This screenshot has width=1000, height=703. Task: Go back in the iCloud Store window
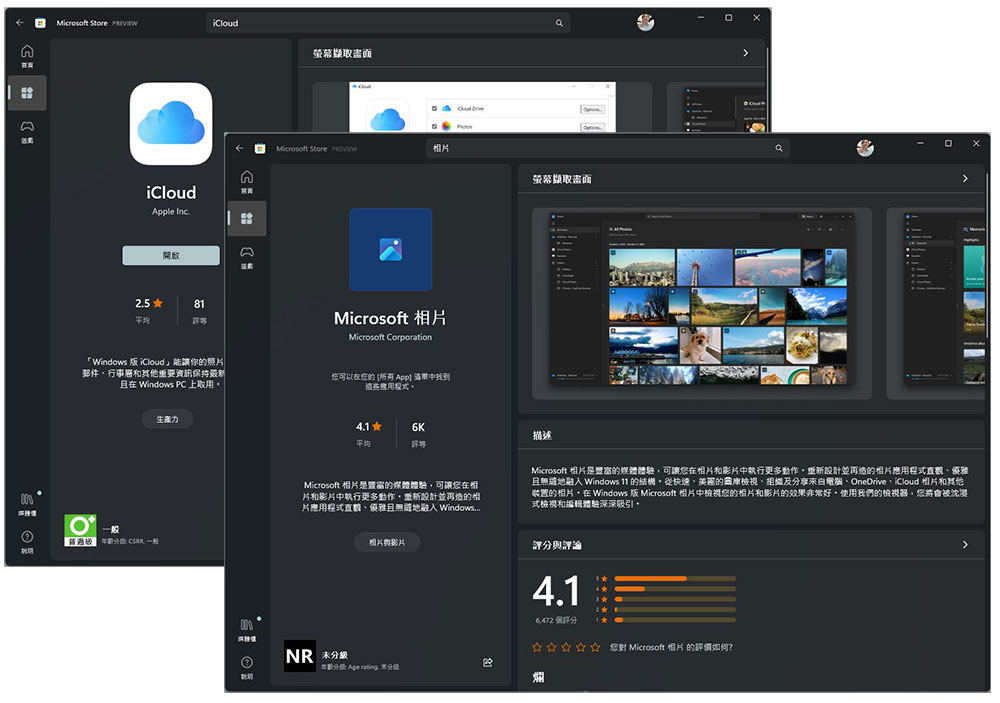pyautogui.click(x=20, y=22)
